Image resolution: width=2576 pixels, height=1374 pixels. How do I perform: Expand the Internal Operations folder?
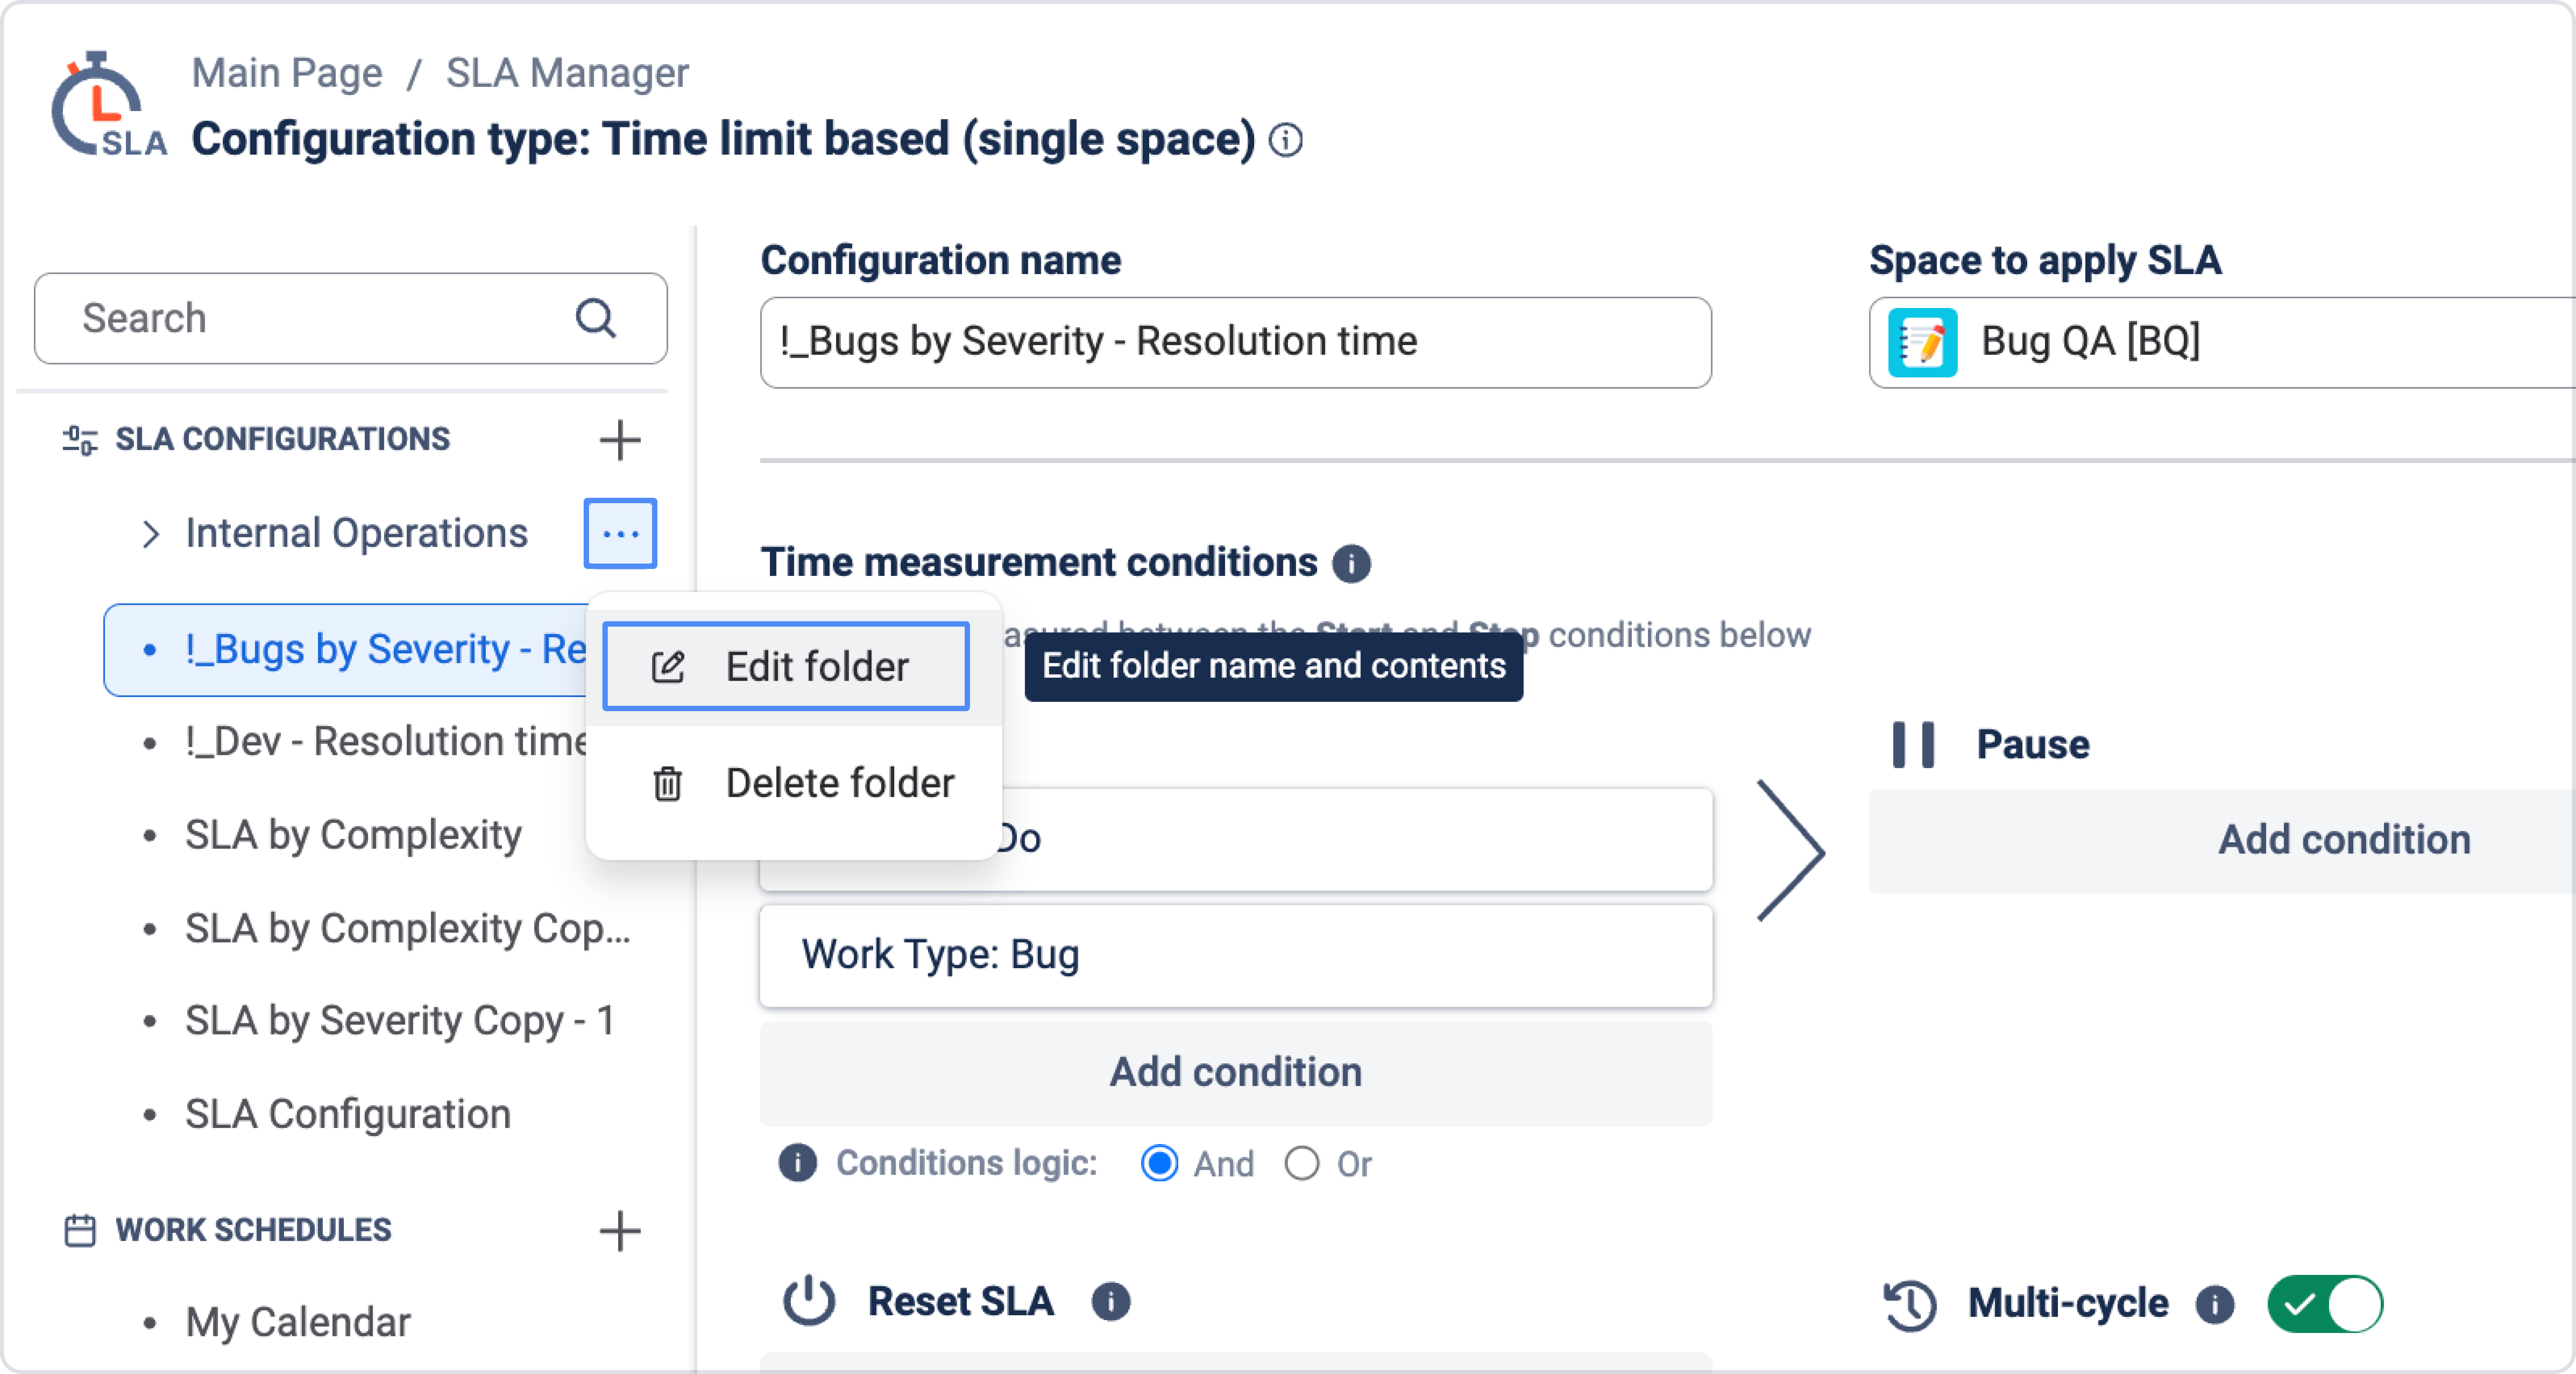pos(151,534)
